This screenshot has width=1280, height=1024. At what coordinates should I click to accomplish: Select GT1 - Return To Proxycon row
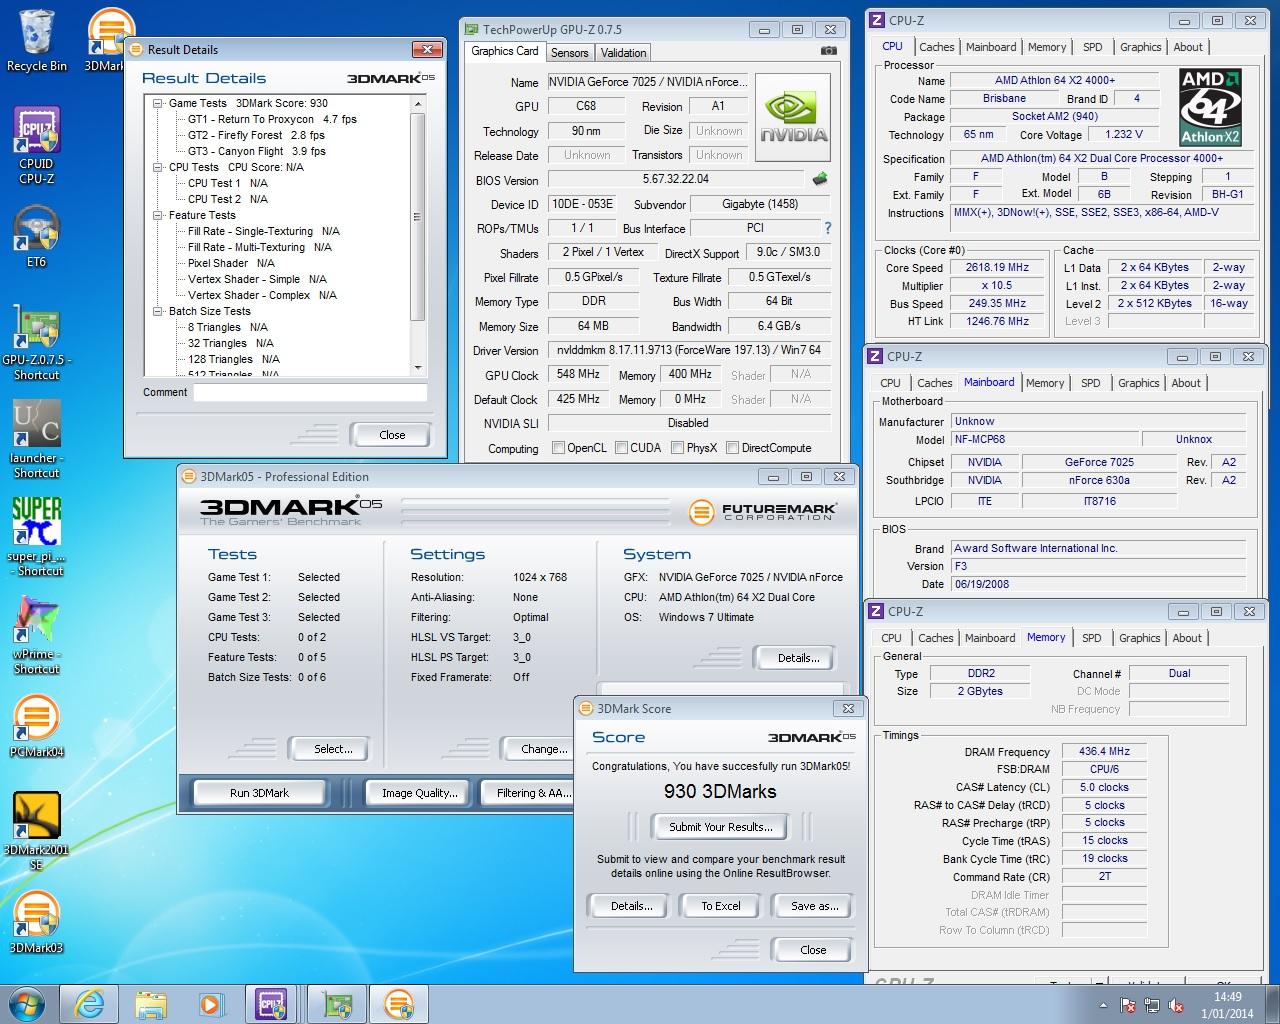click(x=272, y=119)
